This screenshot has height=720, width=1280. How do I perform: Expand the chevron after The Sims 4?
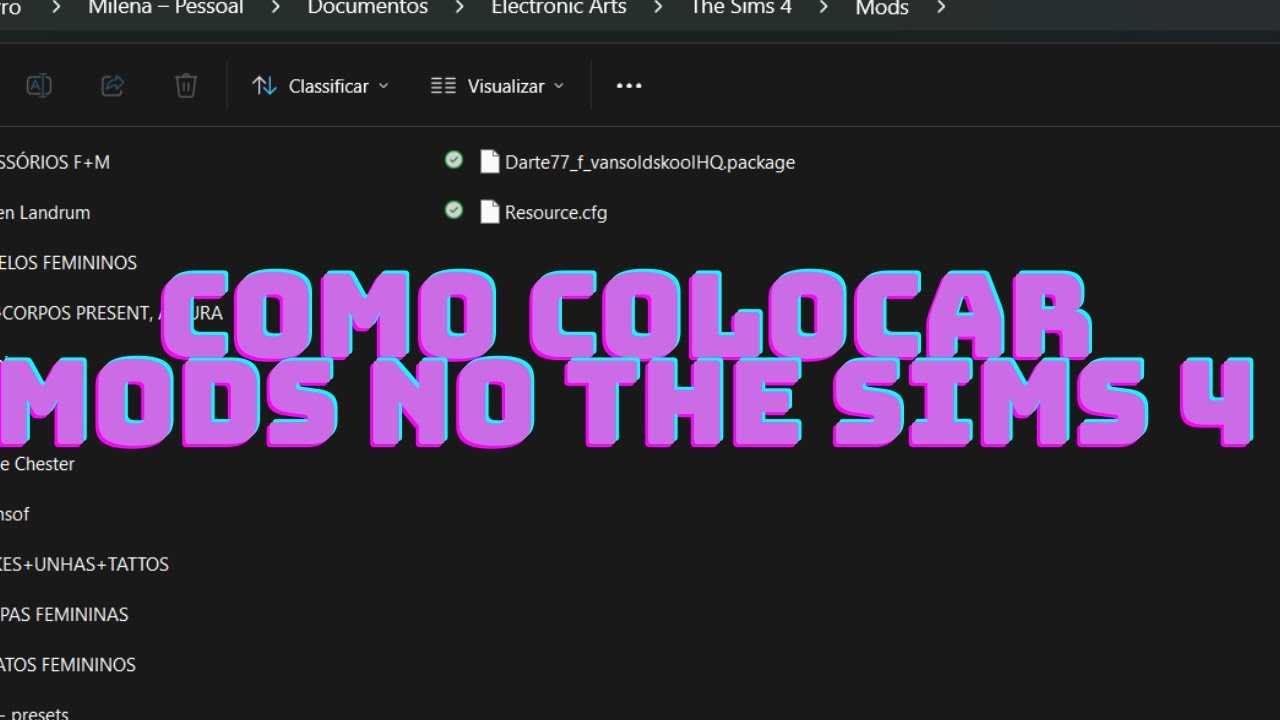coord(823,8)
